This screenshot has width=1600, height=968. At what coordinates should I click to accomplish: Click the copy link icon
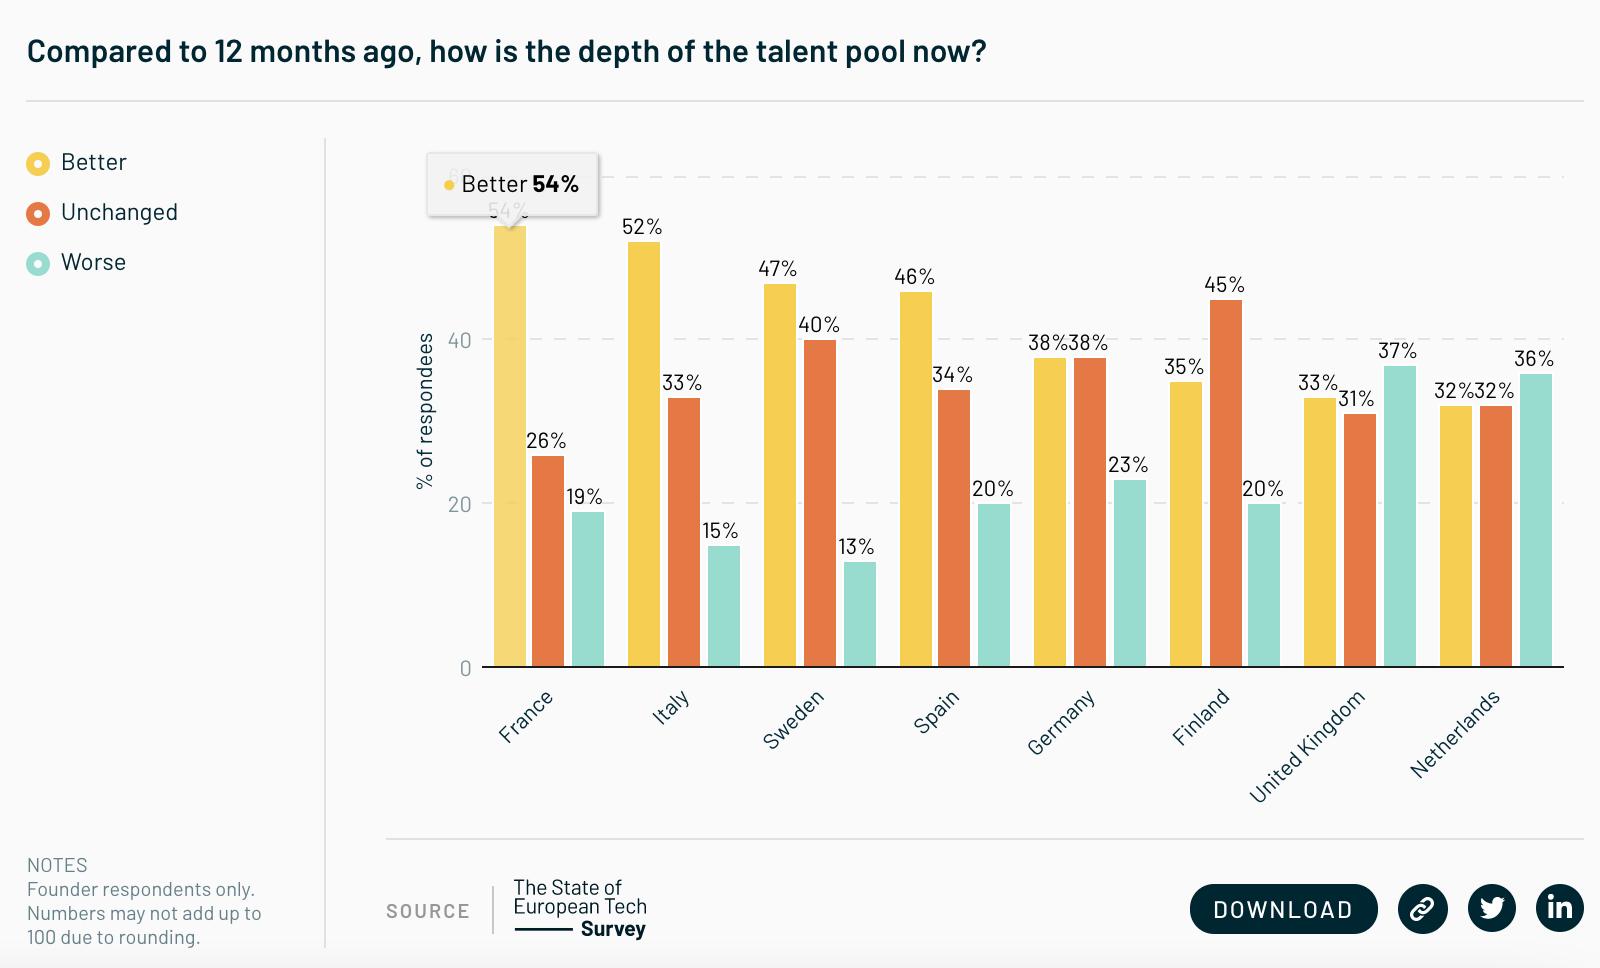pos(1422,909)
